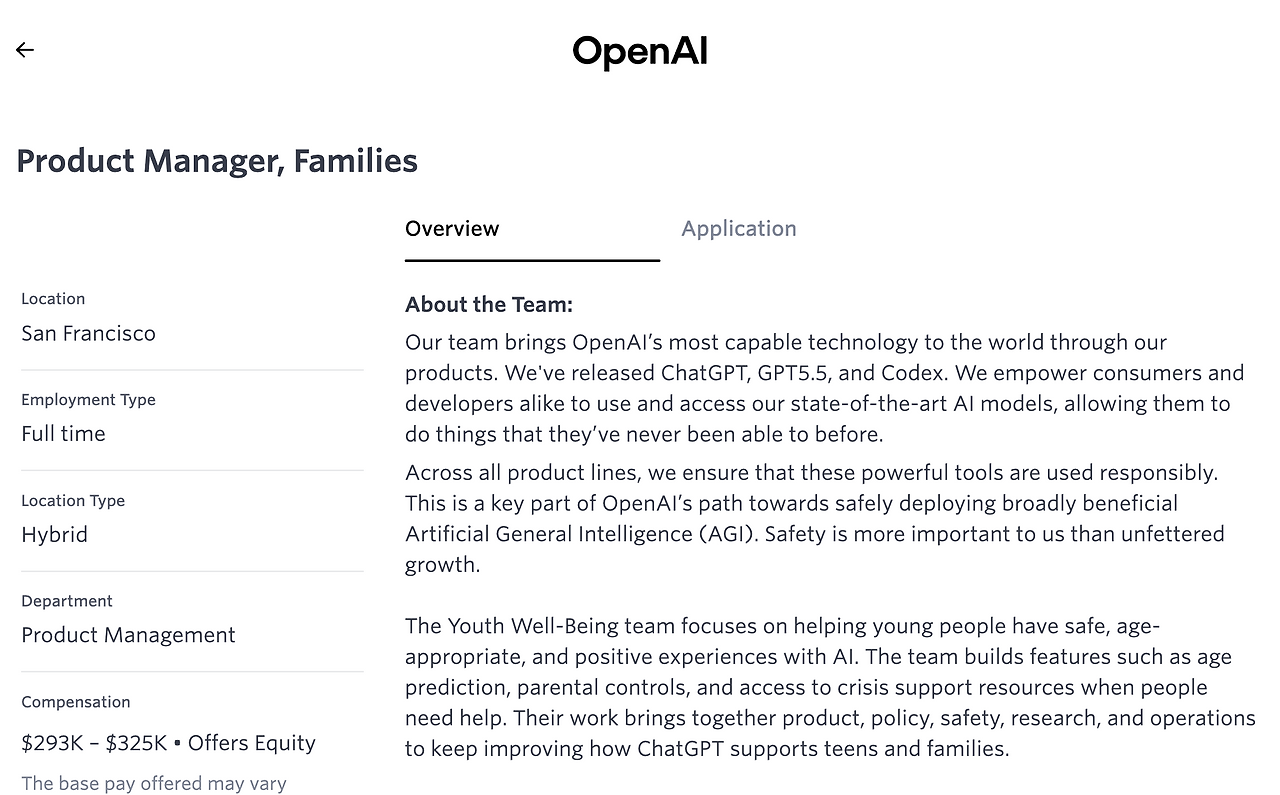This screenshot has width=1280, height=795.
Task: Click the Department field label
Action: pos(67,601)
